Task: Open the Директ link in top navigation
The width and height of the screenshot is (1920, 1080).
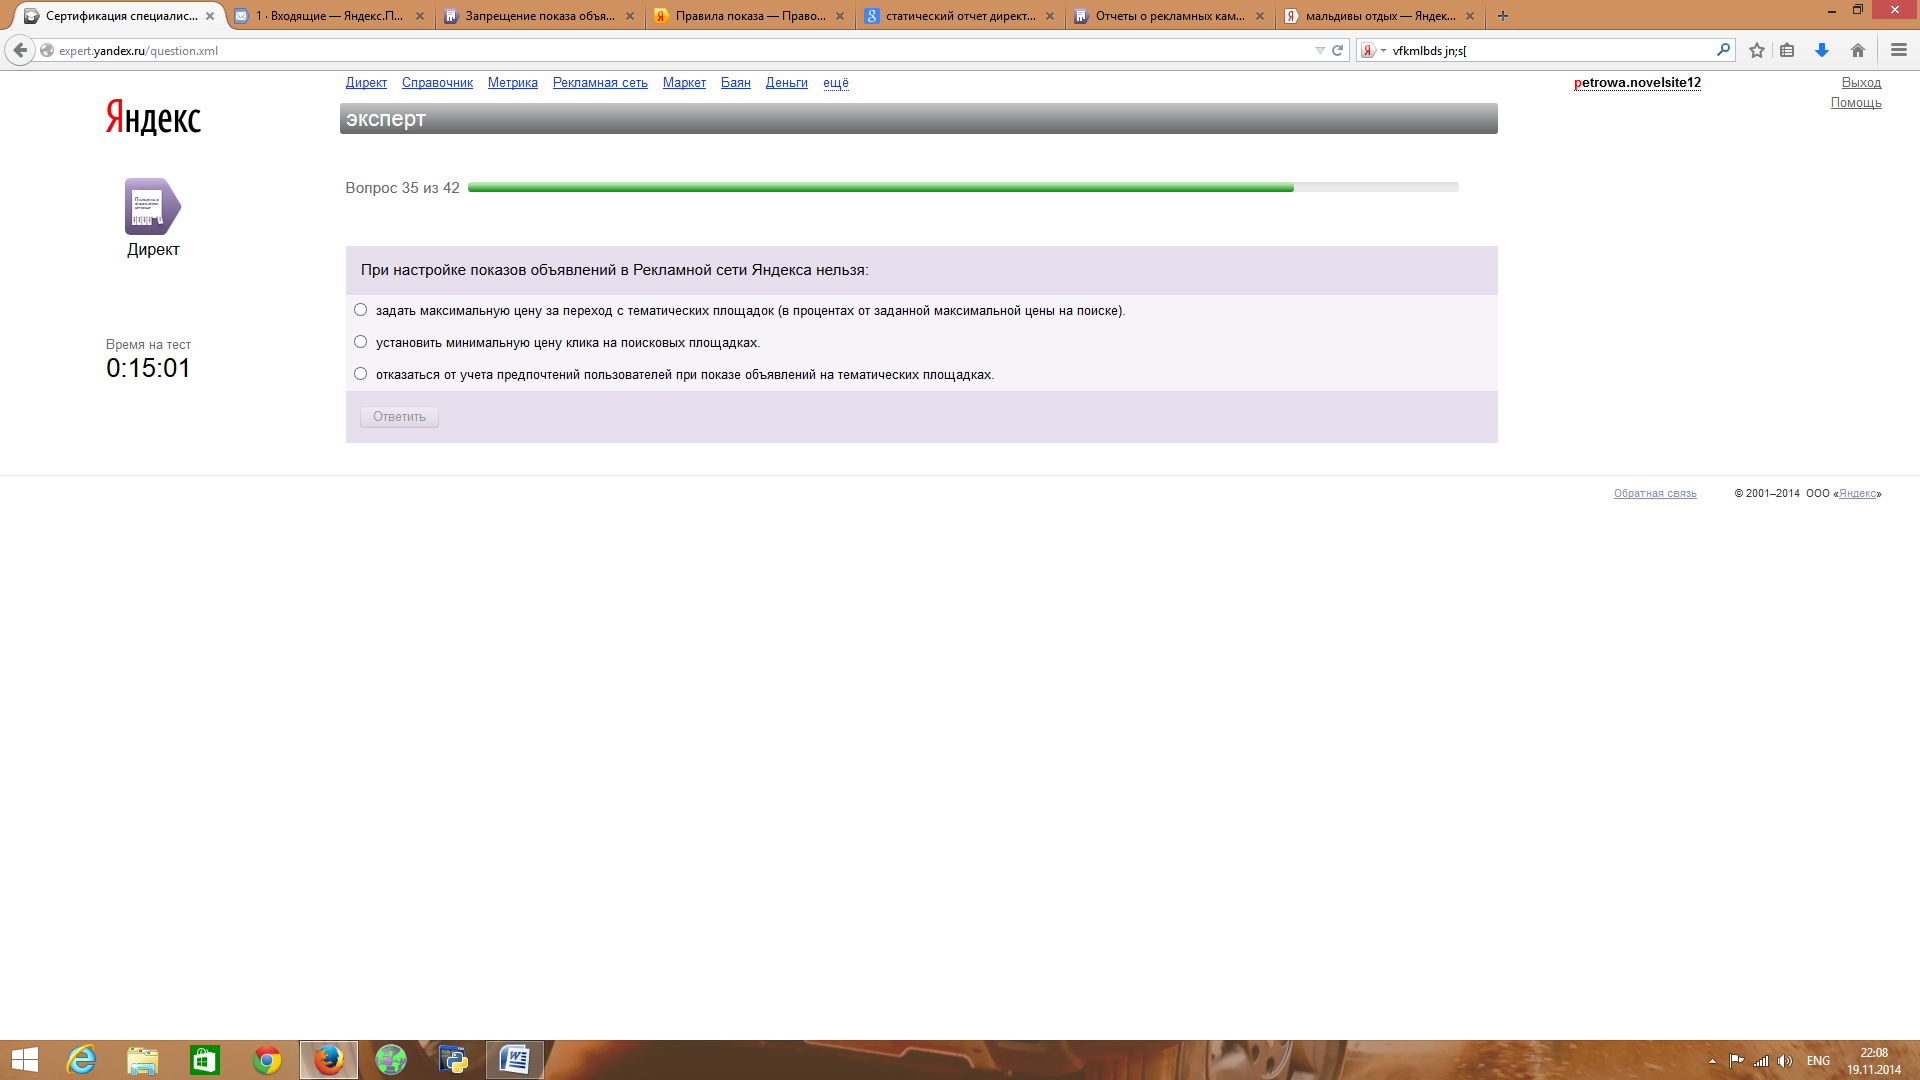Action: 366,83
